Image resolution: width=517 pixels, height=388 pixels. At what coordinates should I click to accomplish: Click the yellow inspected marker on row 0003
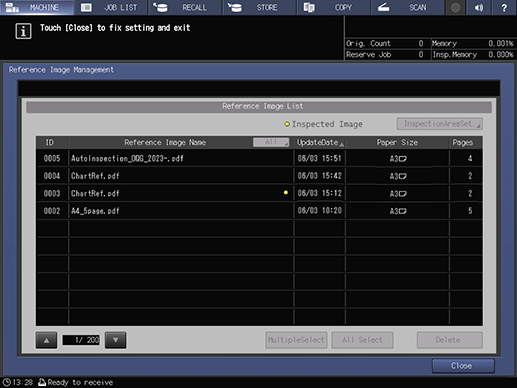[286, 192]
